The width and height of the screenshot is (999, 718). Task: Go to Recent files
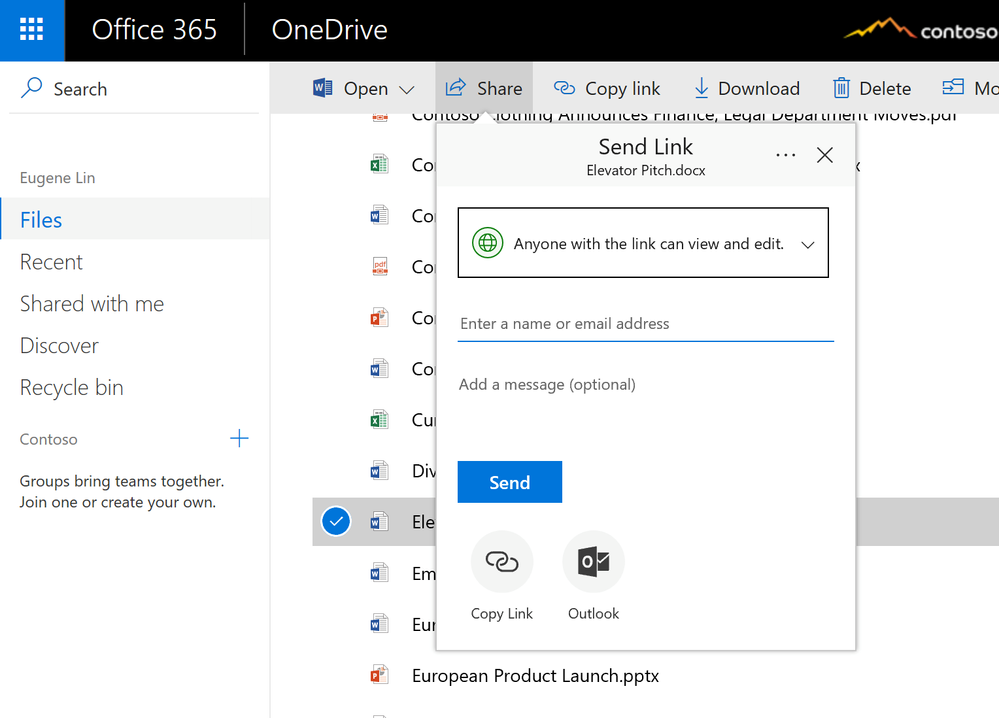coord(51,262)
